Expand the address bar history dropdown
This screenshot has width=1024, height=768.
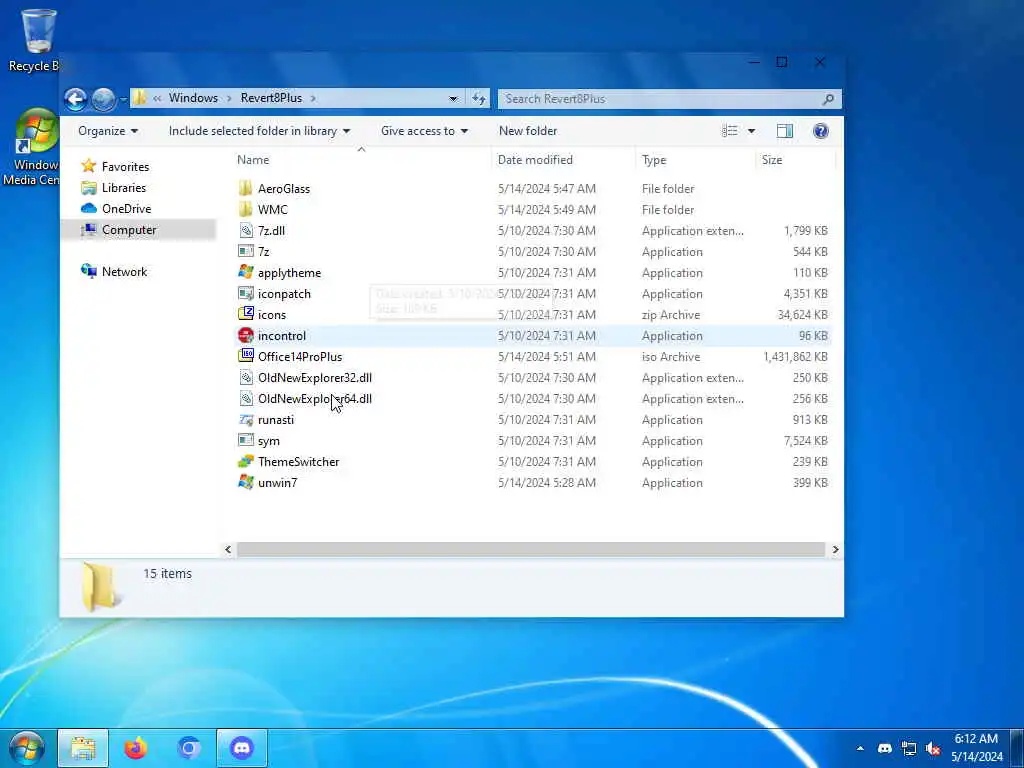tap(453, 99)
